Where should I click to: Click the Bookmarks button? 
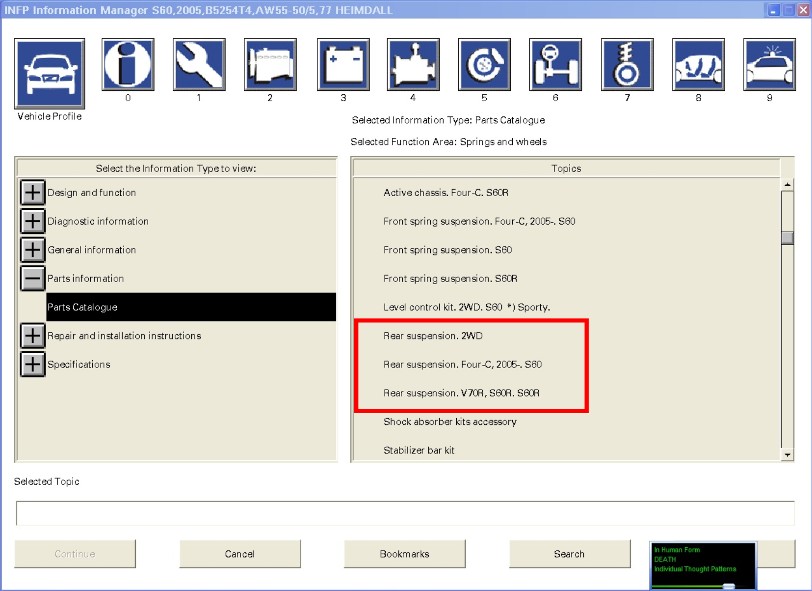click(x=404, y=554)
